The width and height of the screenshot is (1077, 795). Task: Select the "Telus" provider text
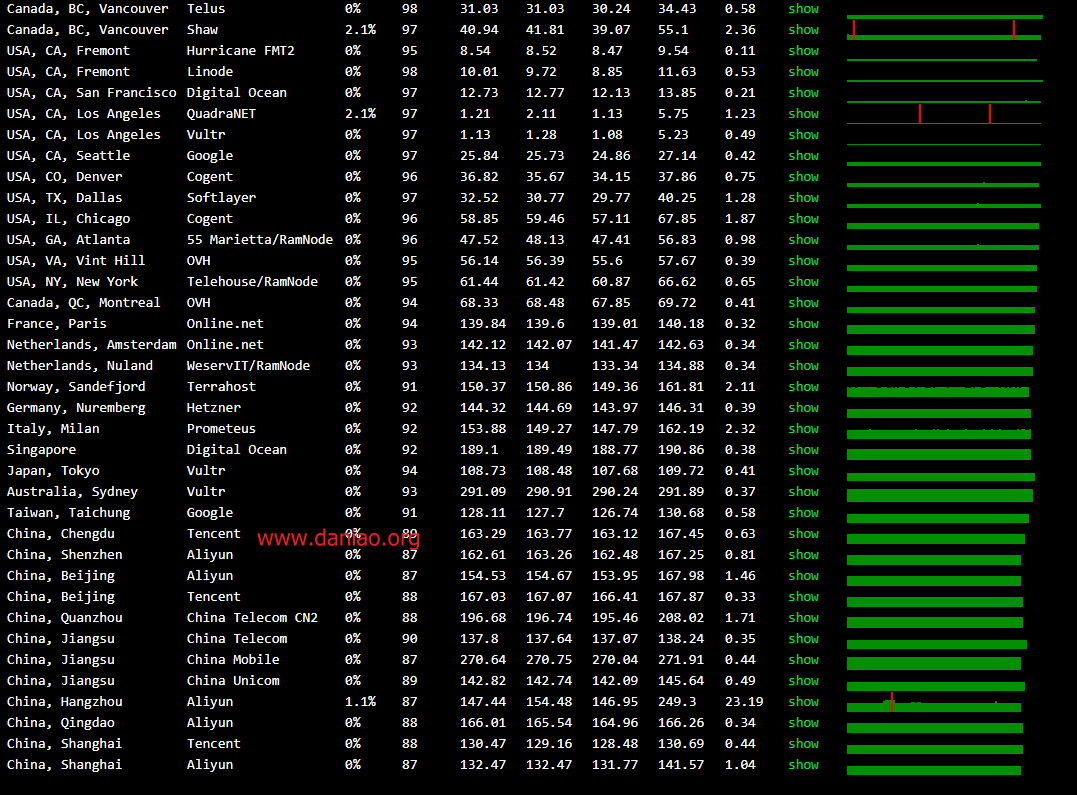pyautogui.click(x=206, y=9)
